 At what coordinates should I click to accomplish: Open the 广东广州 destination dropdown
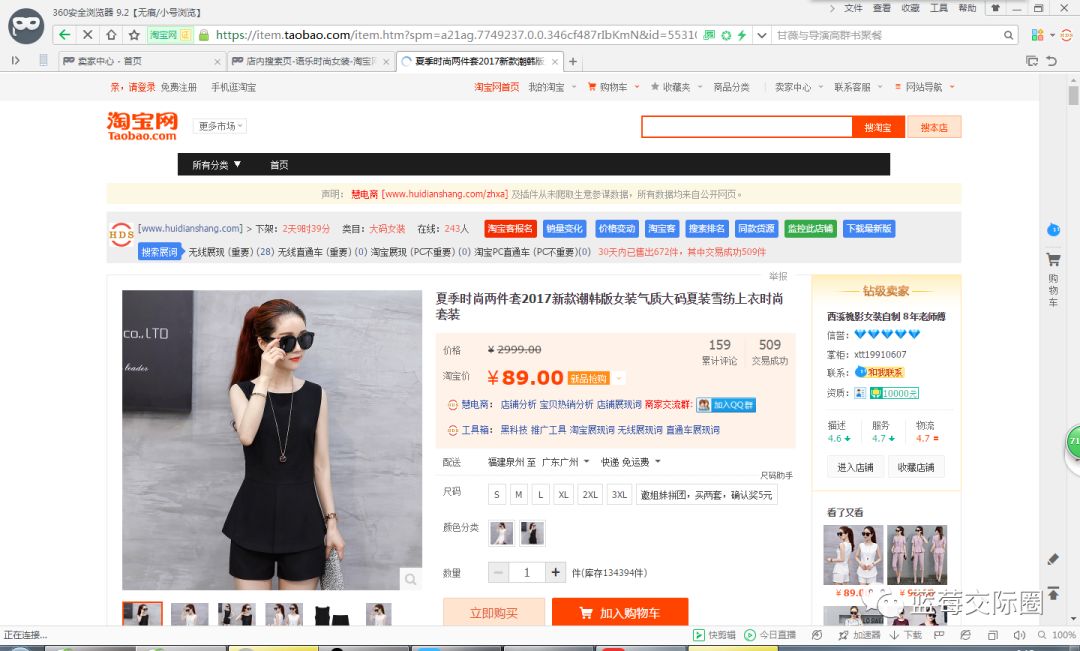click(565, 462)
